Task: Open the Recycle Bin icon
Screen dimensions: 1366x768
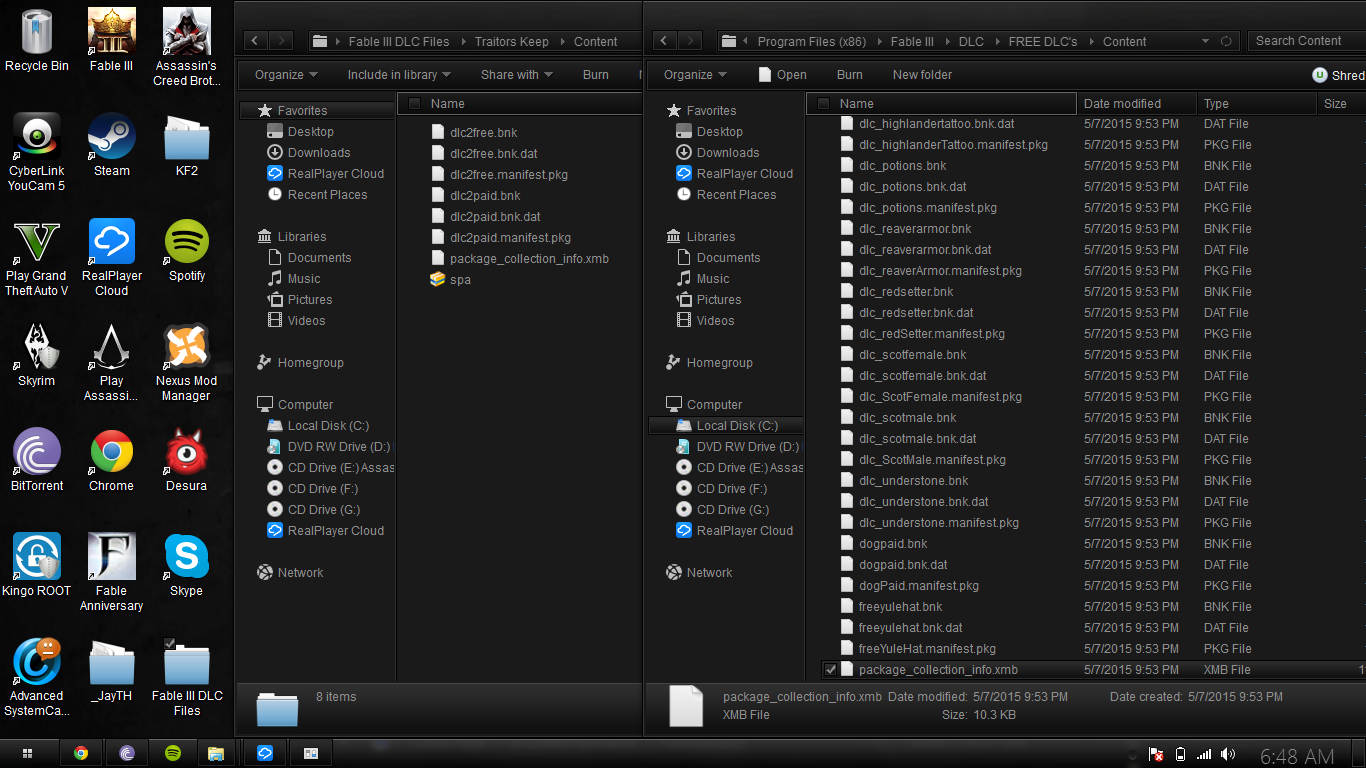Action: click(x=36, y=34)
